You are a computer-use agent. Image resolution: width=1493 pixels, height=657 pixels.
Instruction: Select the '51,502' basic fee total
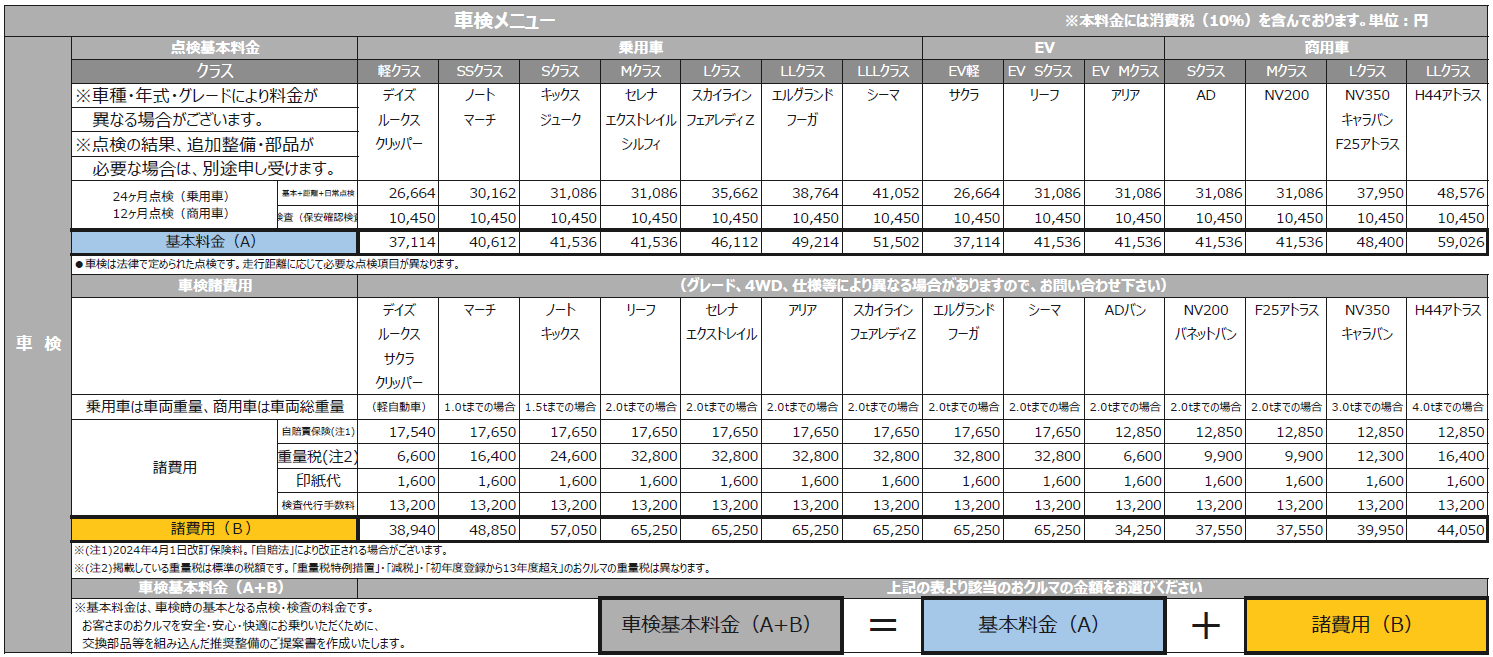[x=895, y=242]
